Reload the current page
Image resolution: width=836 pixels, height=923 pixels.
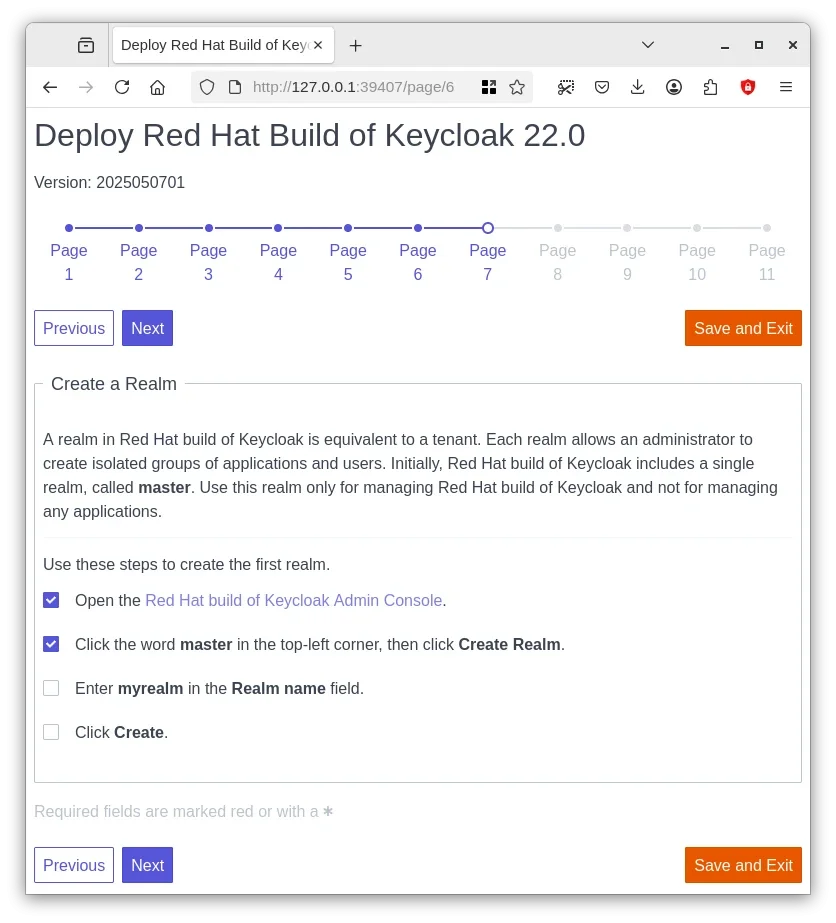point(122,87)
